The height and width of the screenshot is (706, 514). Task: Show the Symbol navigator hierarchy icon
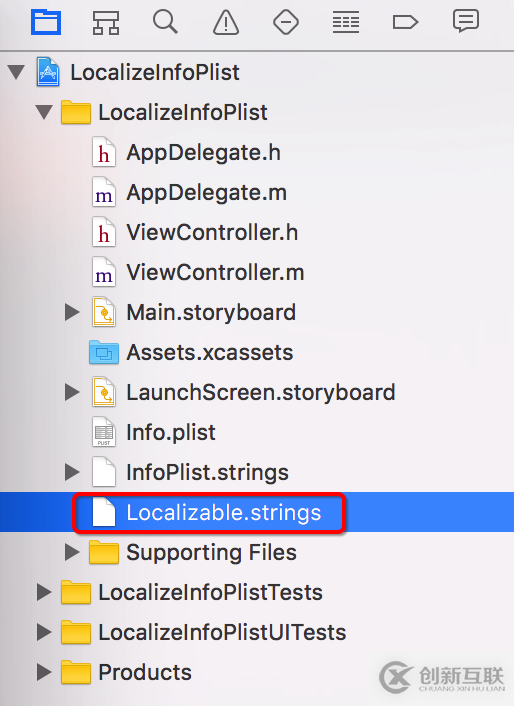point(106,23)
